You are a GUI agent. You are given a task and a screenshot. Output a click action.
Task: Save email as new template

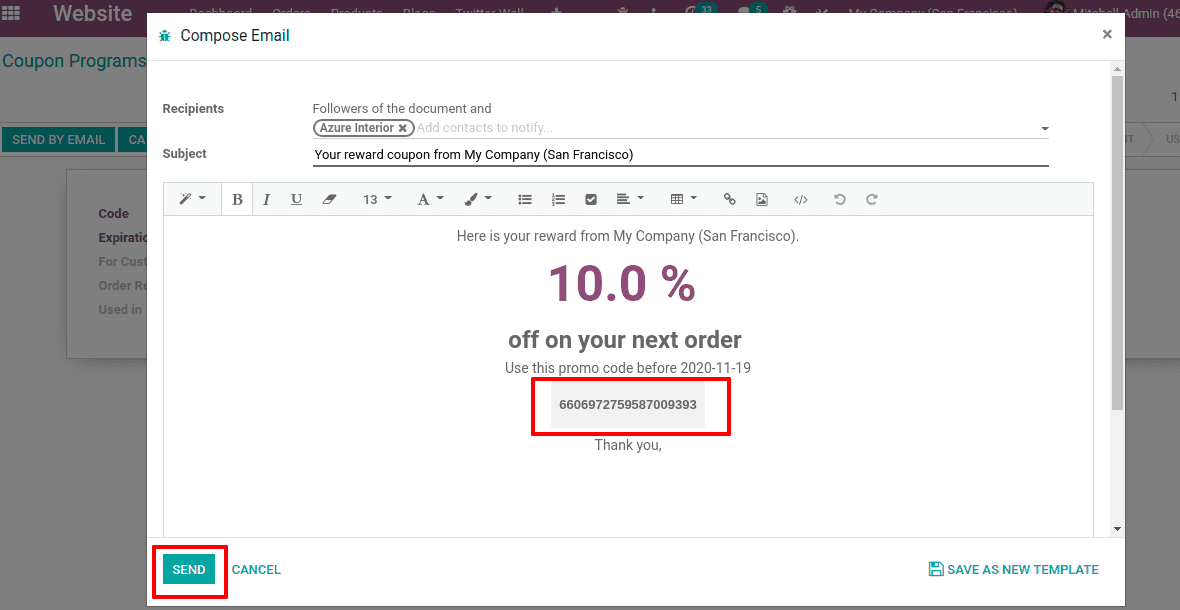pos(1014,569)
